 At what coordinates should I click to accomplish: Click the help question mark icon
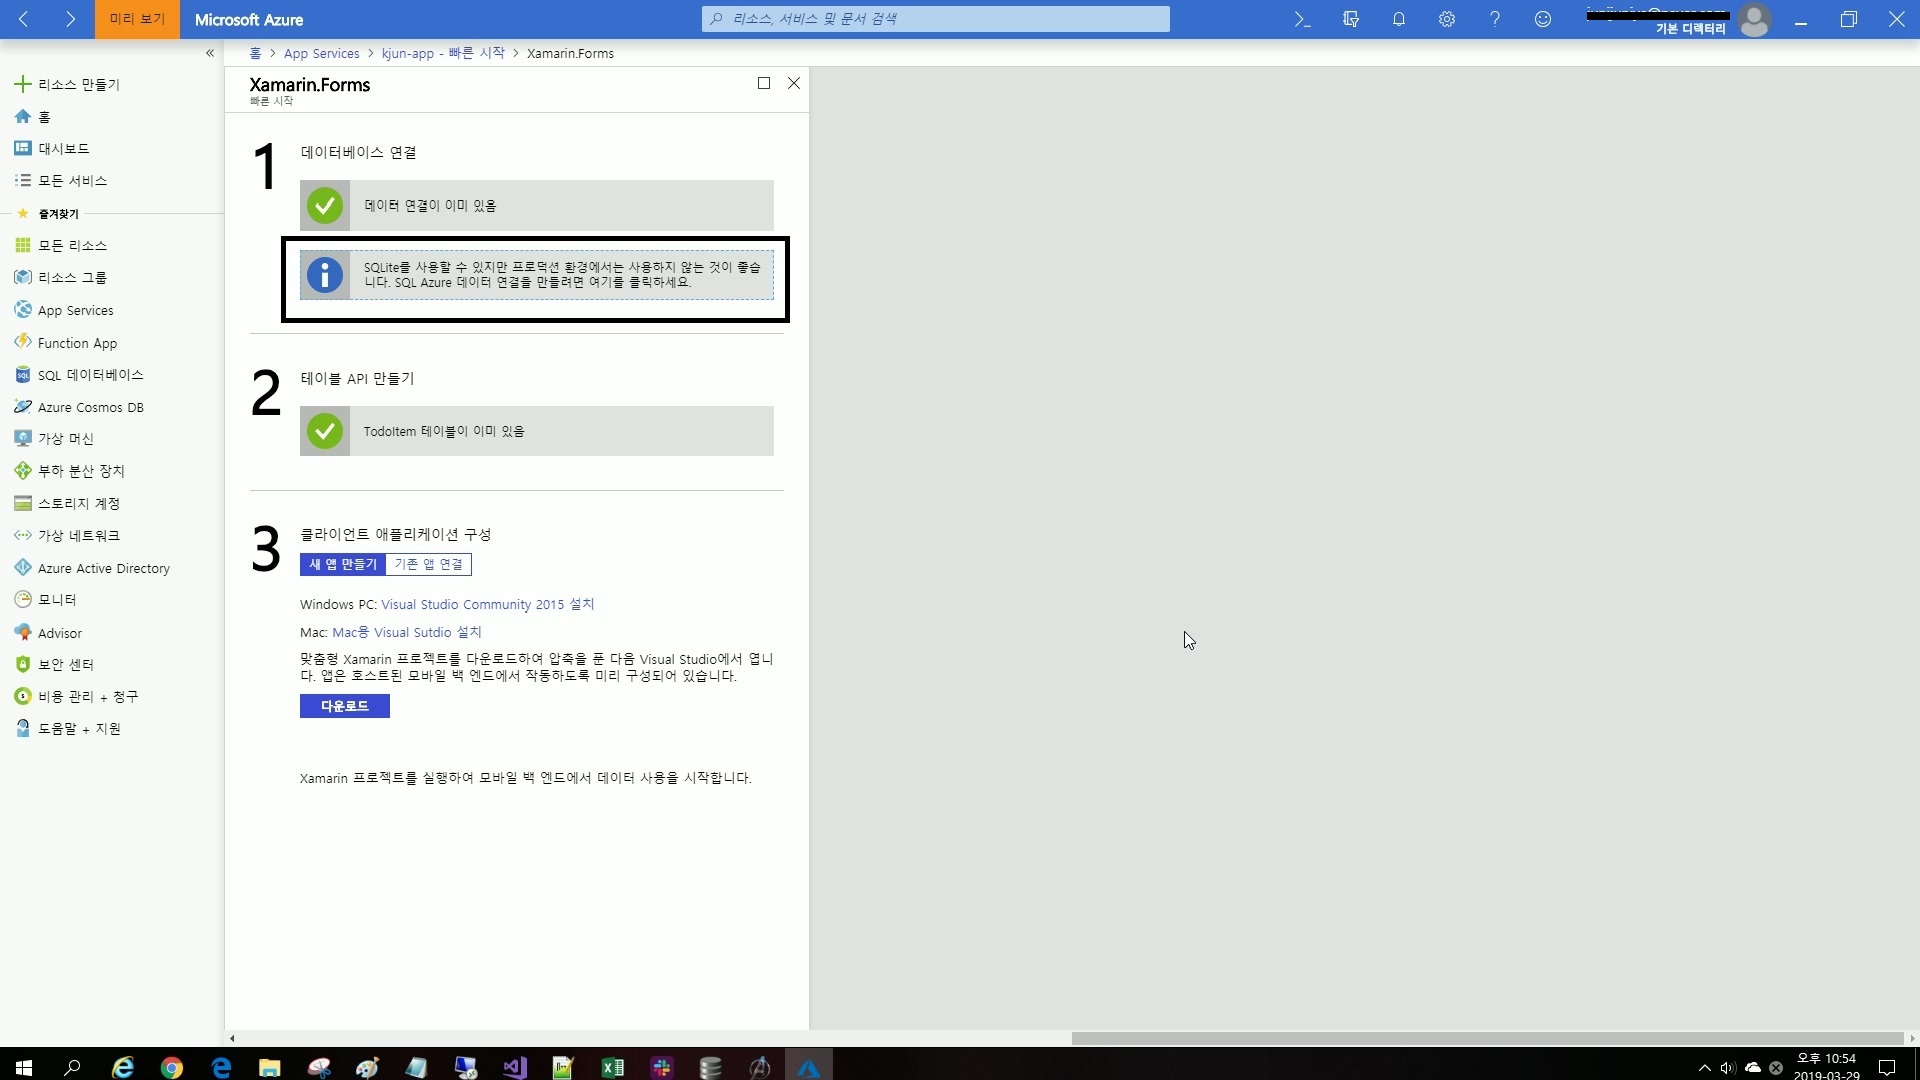coord(1495,19)
